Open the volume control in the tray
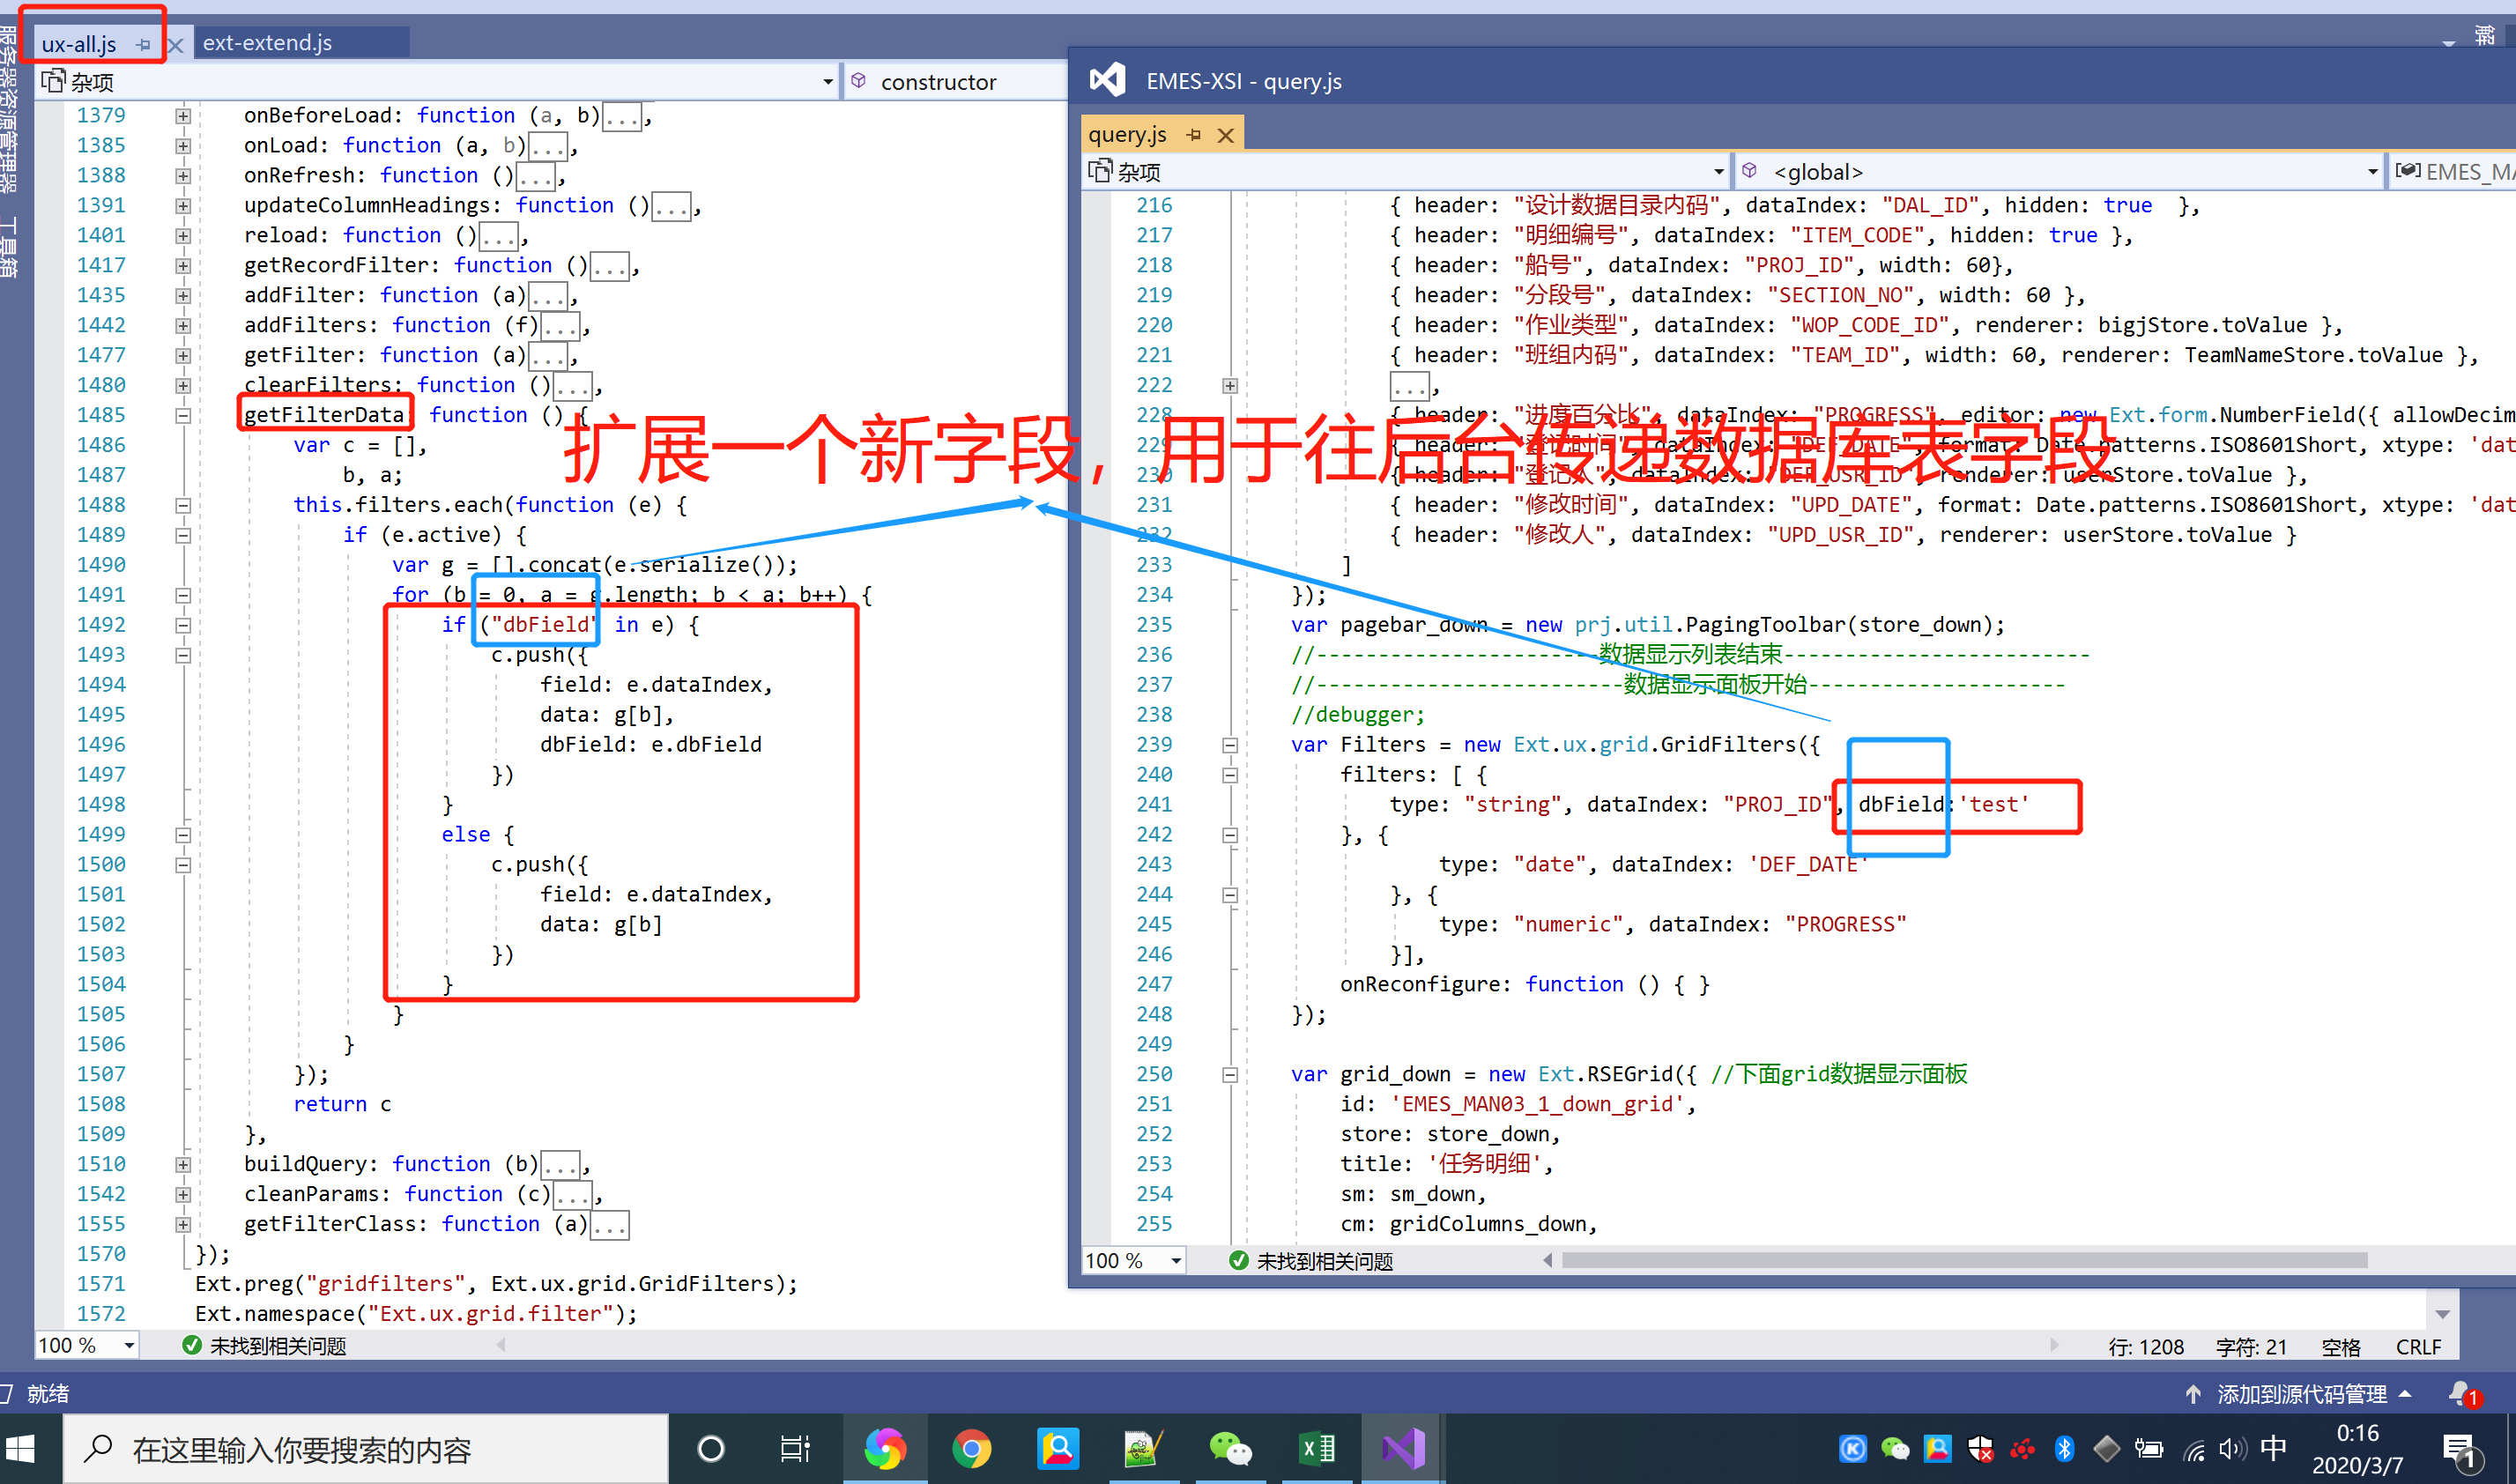Screen dimensions: 2516x1484 pyautogui.click(x=2233, y=1449)
